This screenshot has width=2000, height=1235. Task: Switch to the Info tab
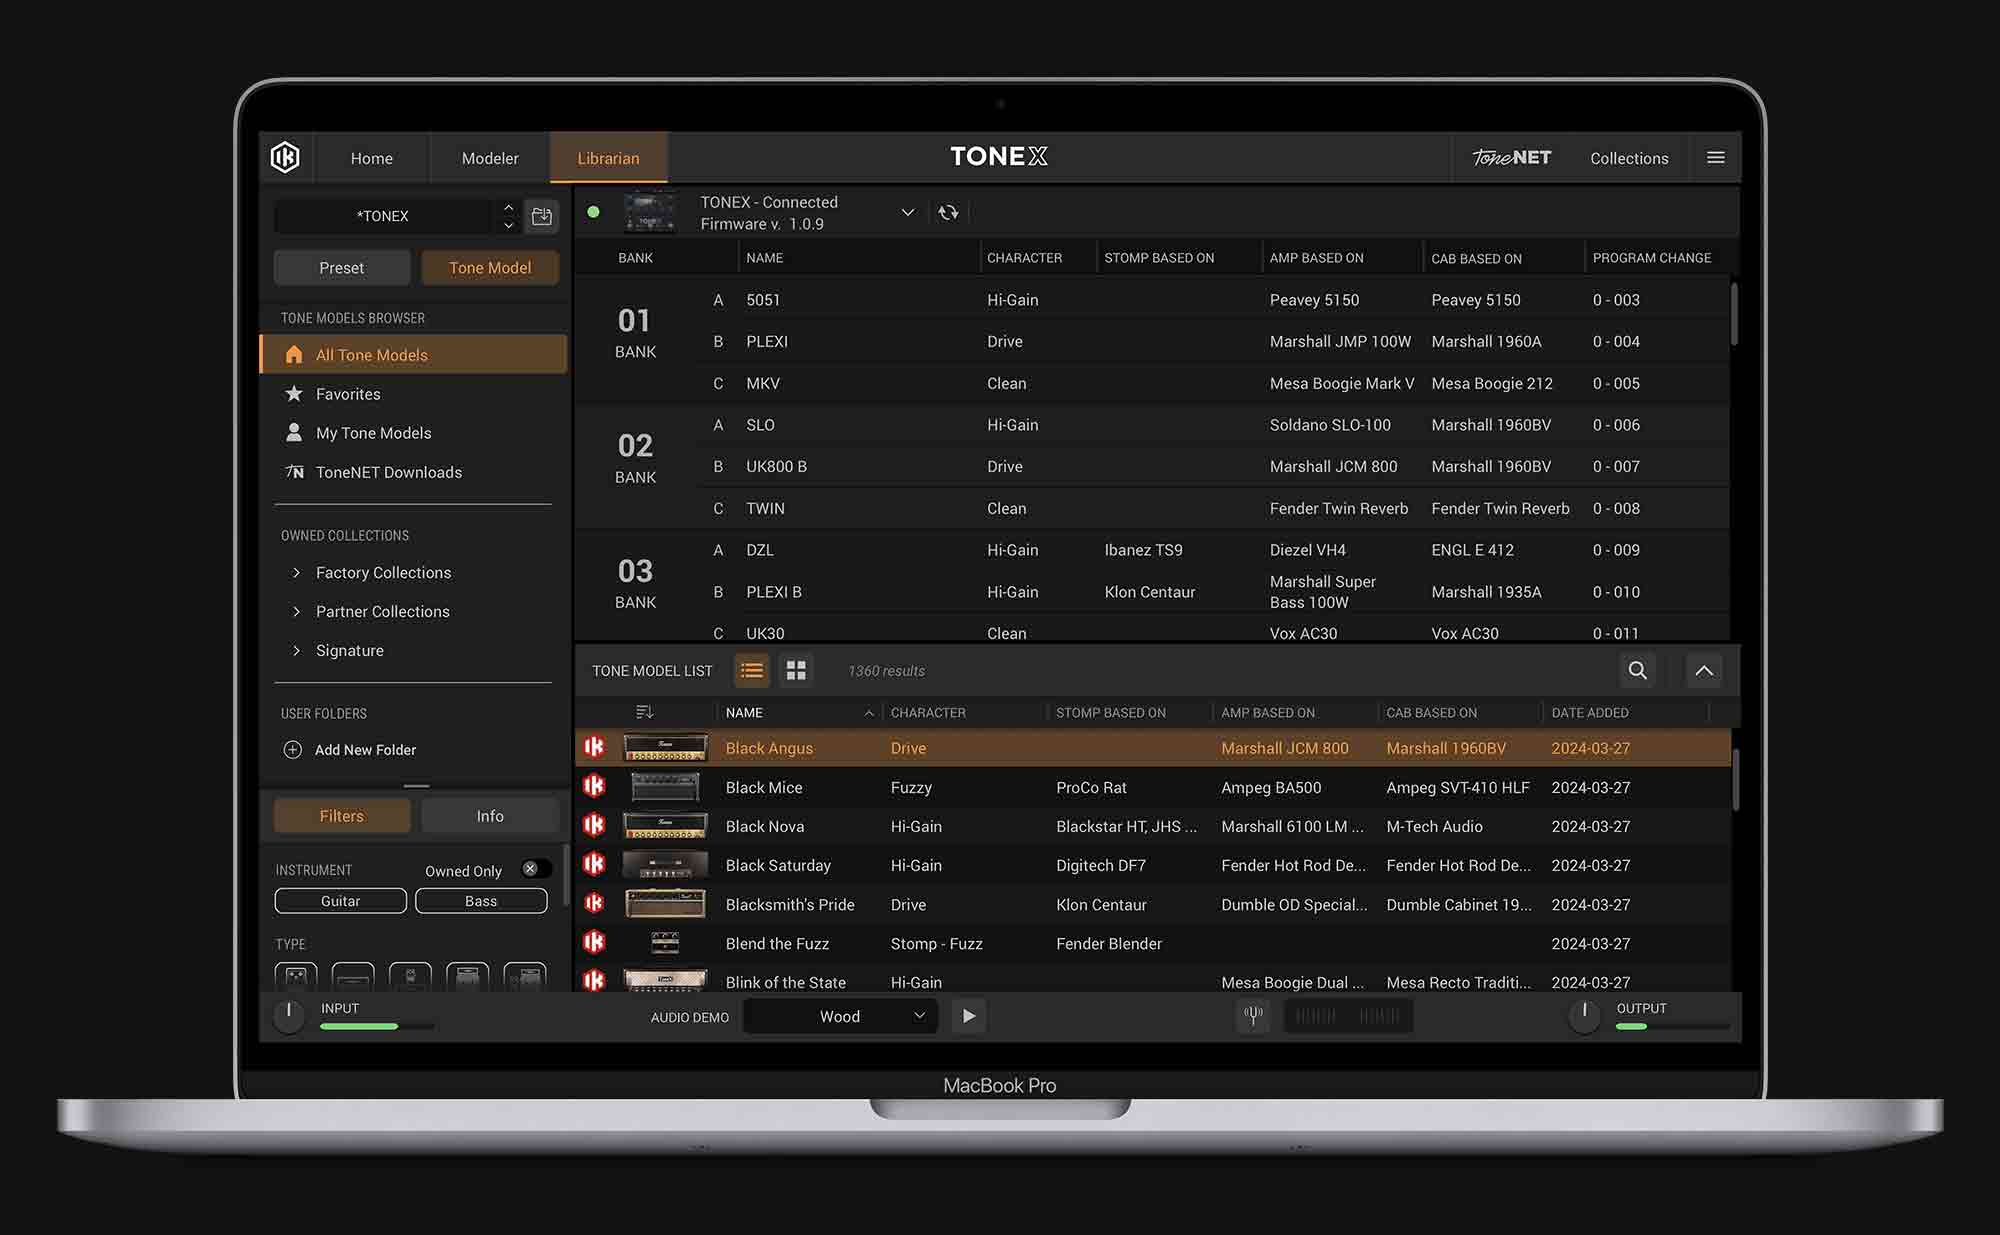pos(490,816)
